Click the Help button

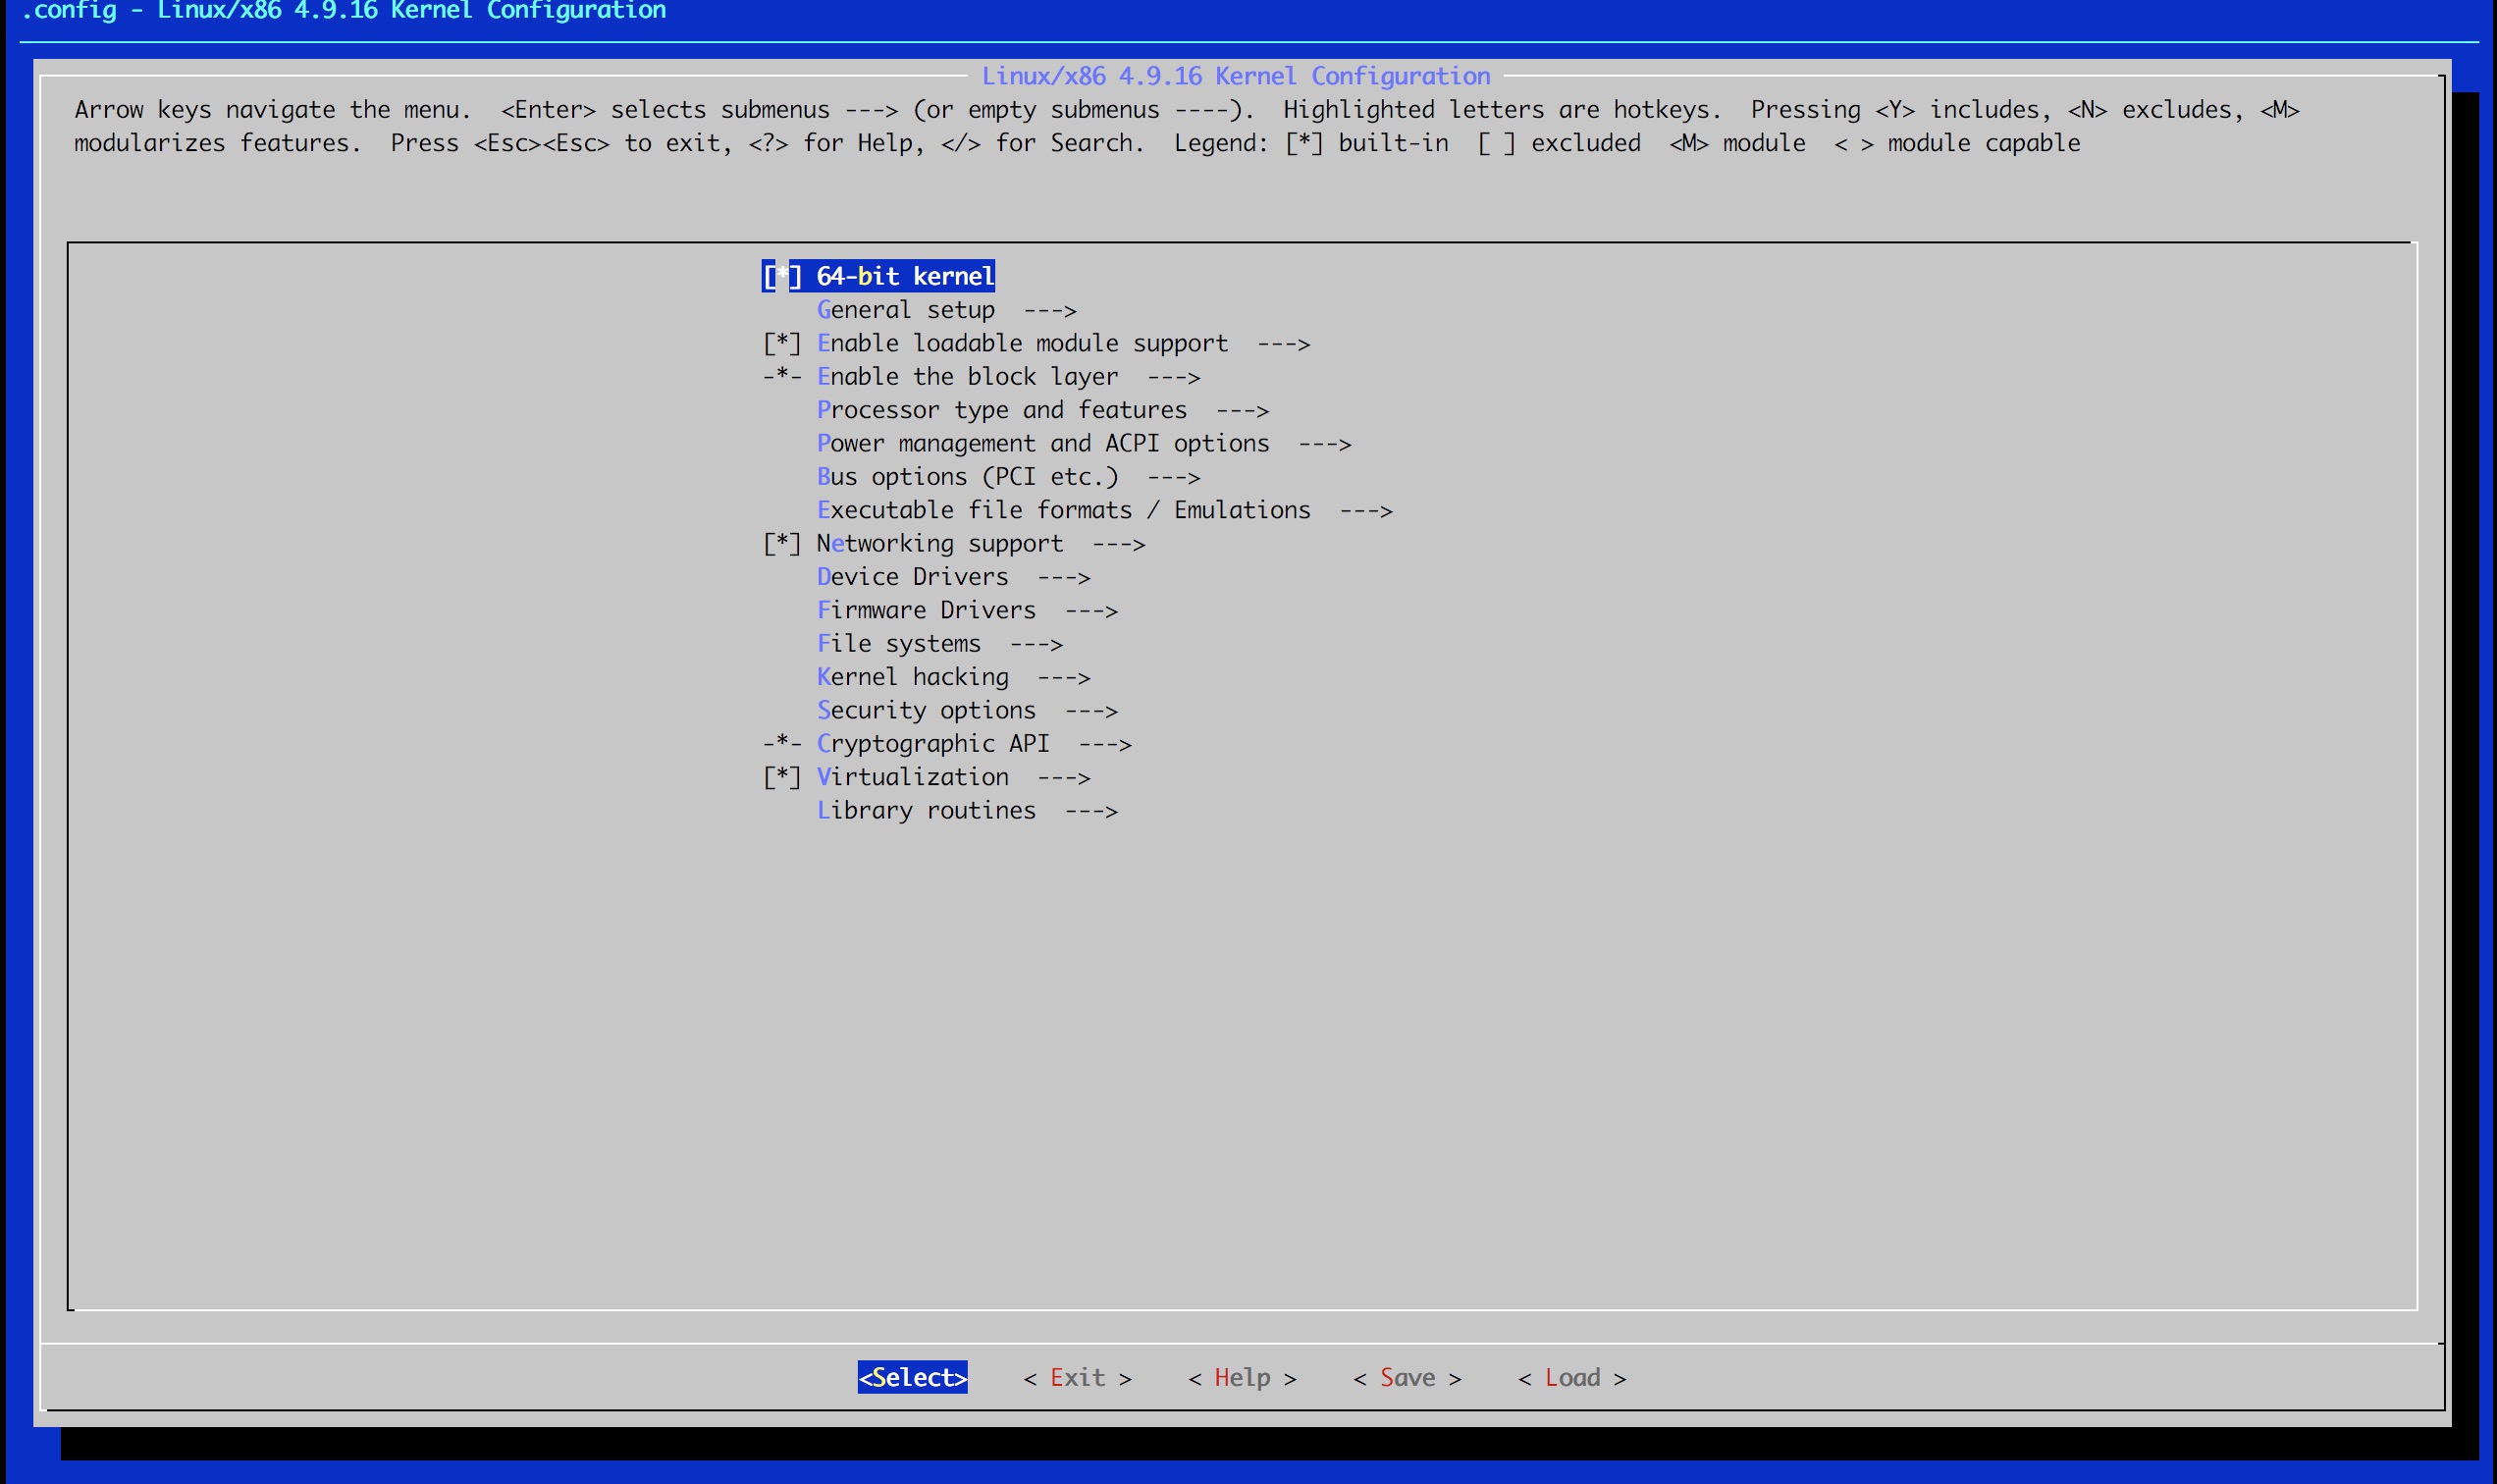tap(1242, 1377)
